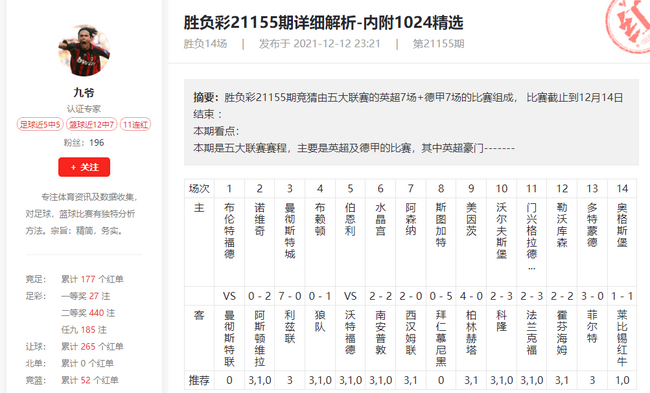Screen dimensions: 650x393
Task: Click the 北单 累计 0 个红单 row
Action: pyautogui.click(x=70, y=364)
